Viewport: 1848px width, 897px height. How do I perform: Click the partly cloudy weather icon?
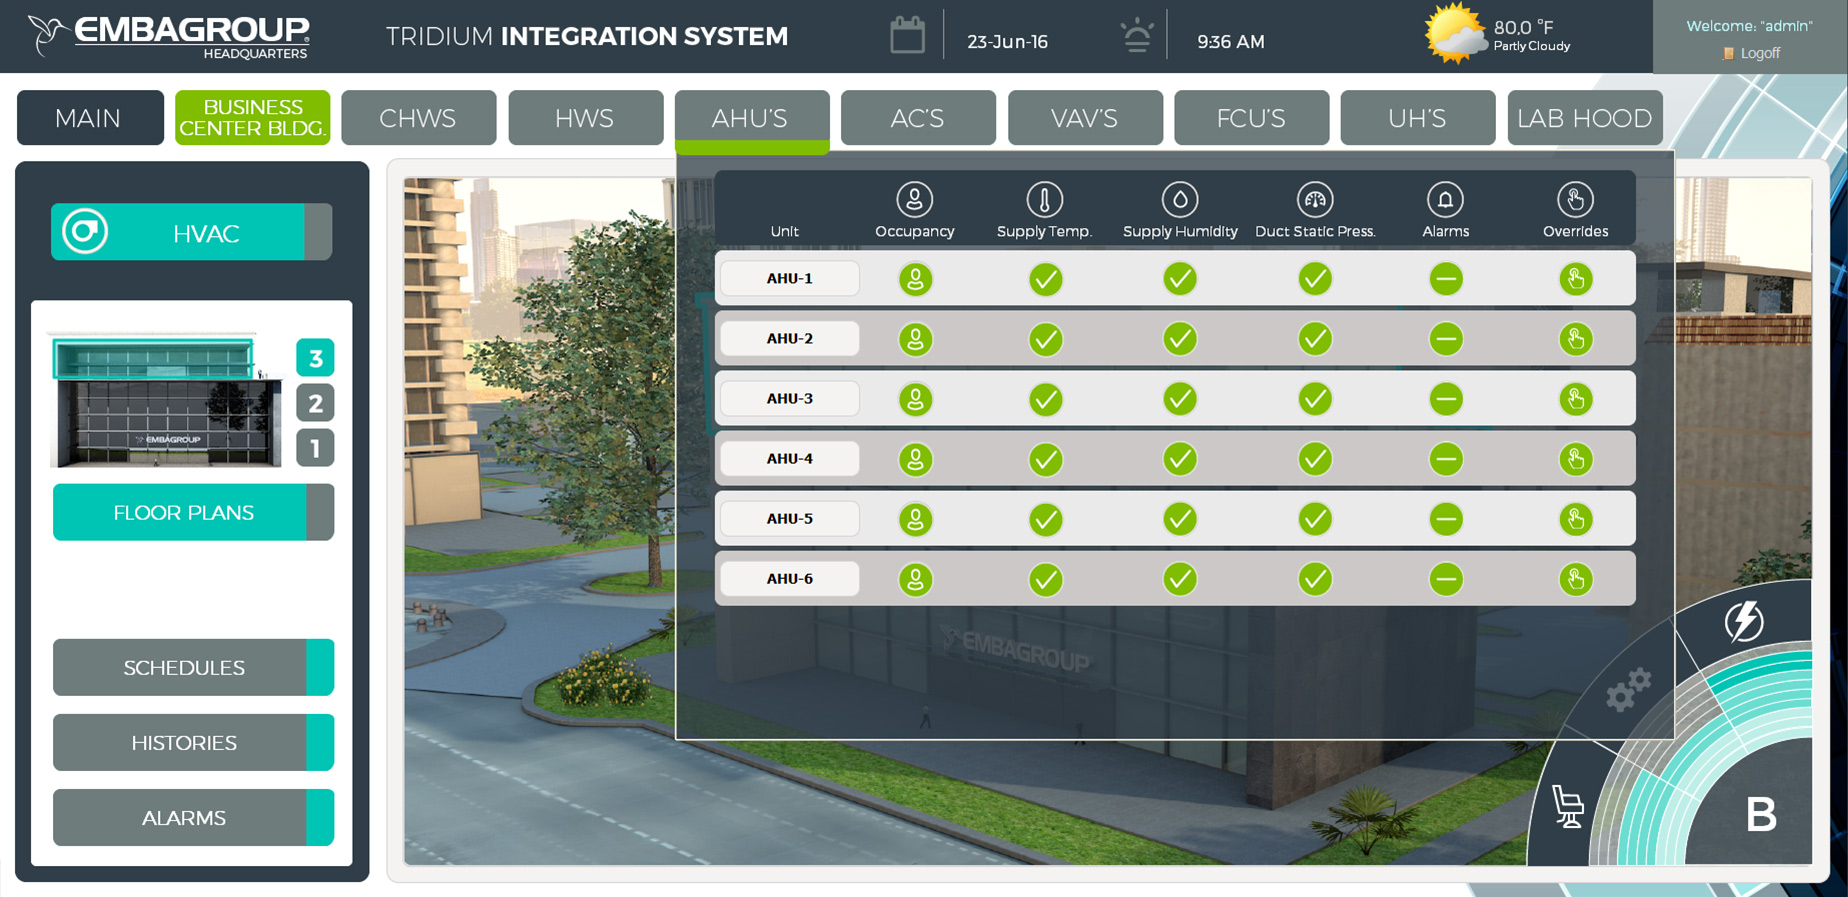tap(1455, 33)
